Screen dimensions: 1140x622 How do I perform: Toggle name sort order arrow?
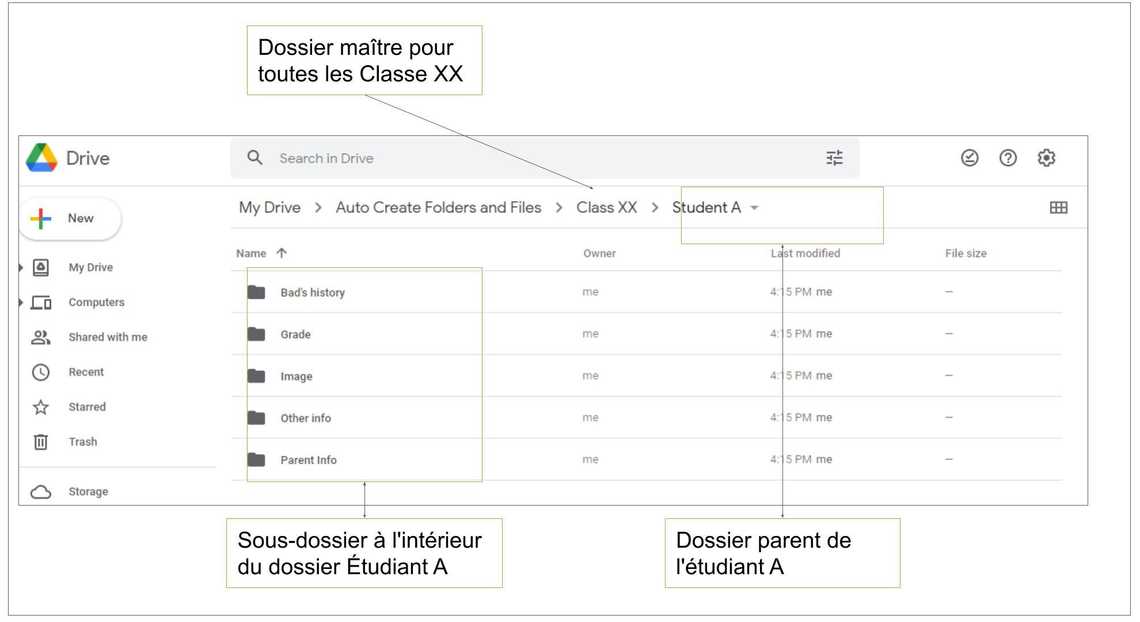click(281, 254)
